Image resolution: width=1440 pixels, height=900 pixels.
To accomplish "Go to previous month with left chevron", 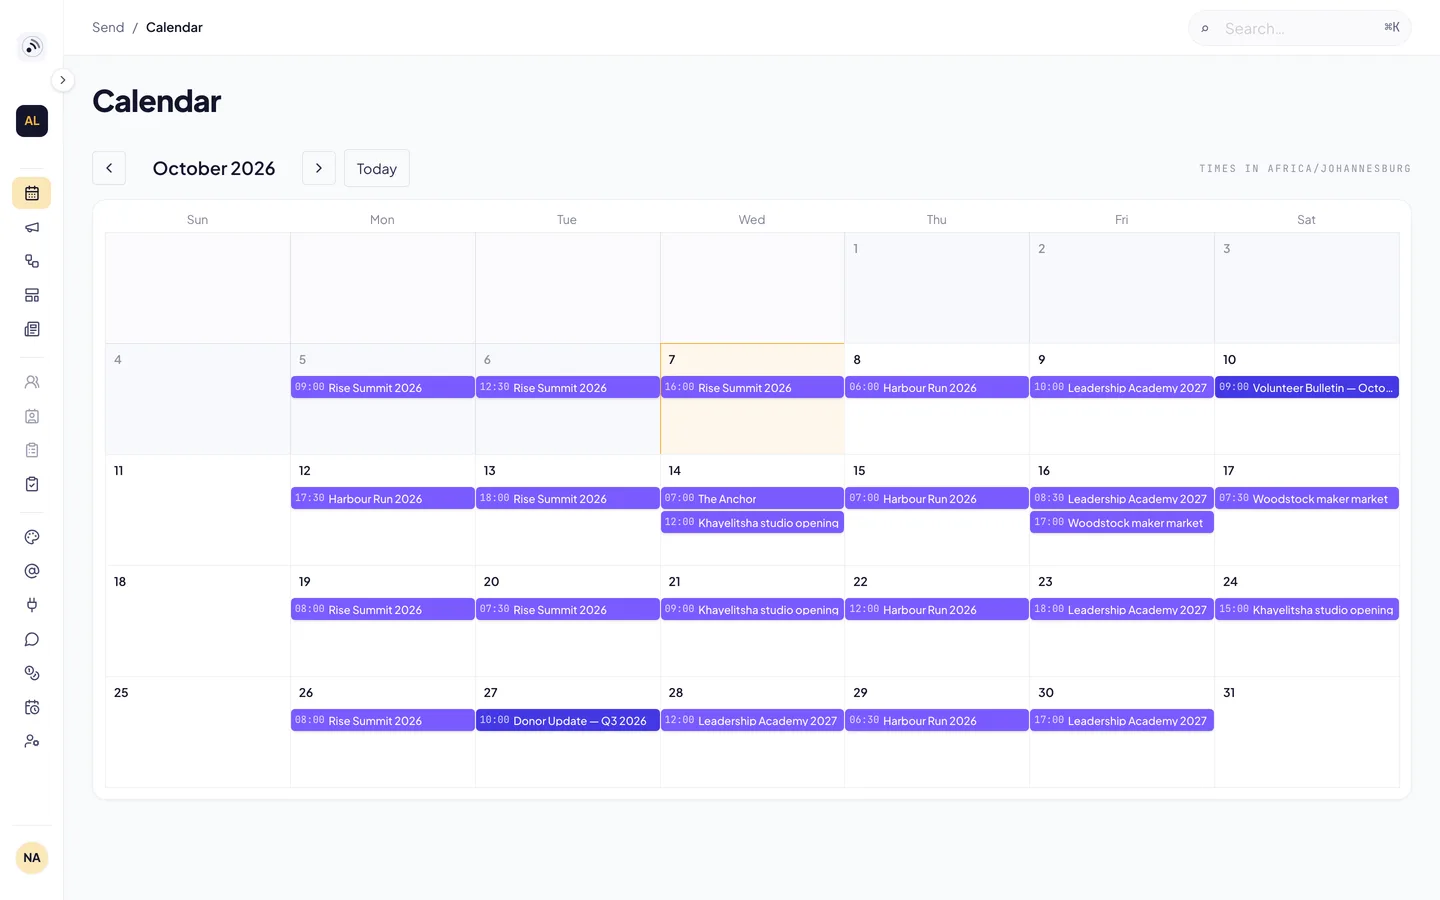I will click(x=109, y=168).
